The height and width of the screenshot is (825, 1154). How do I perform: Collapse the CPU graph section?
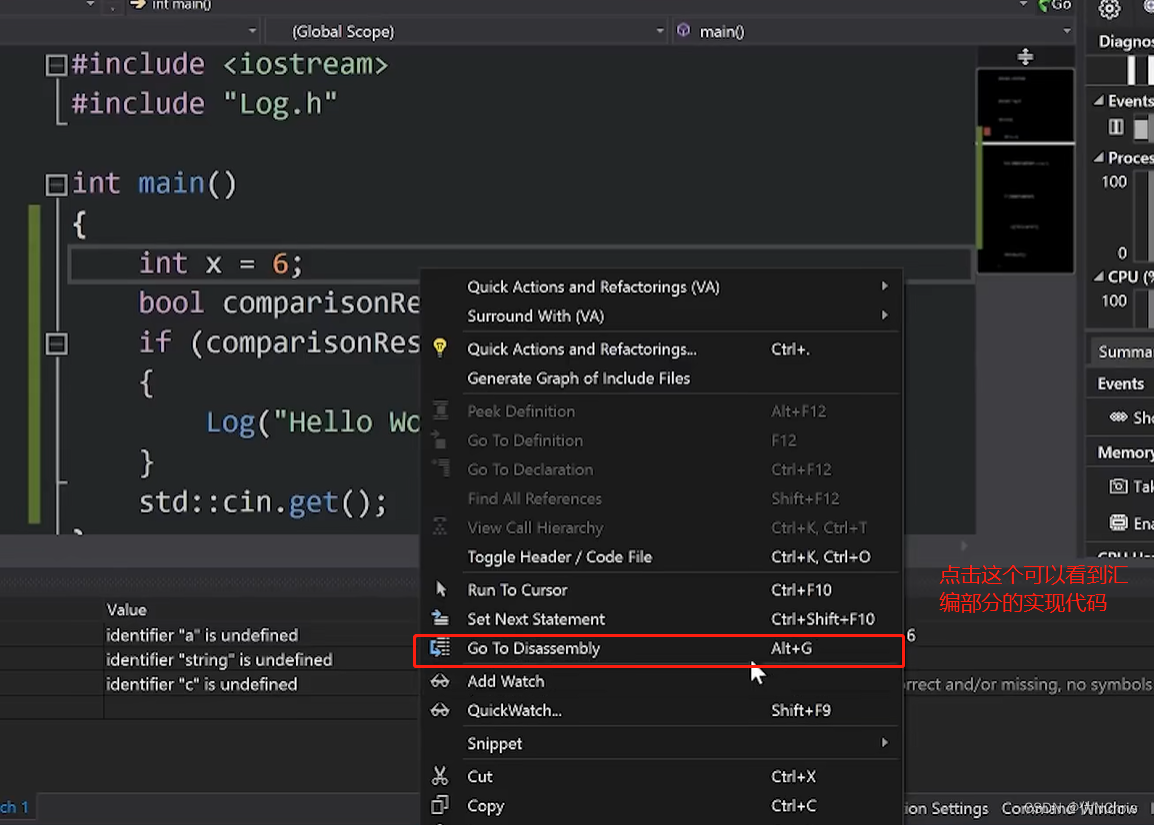tap(1099, 277)
